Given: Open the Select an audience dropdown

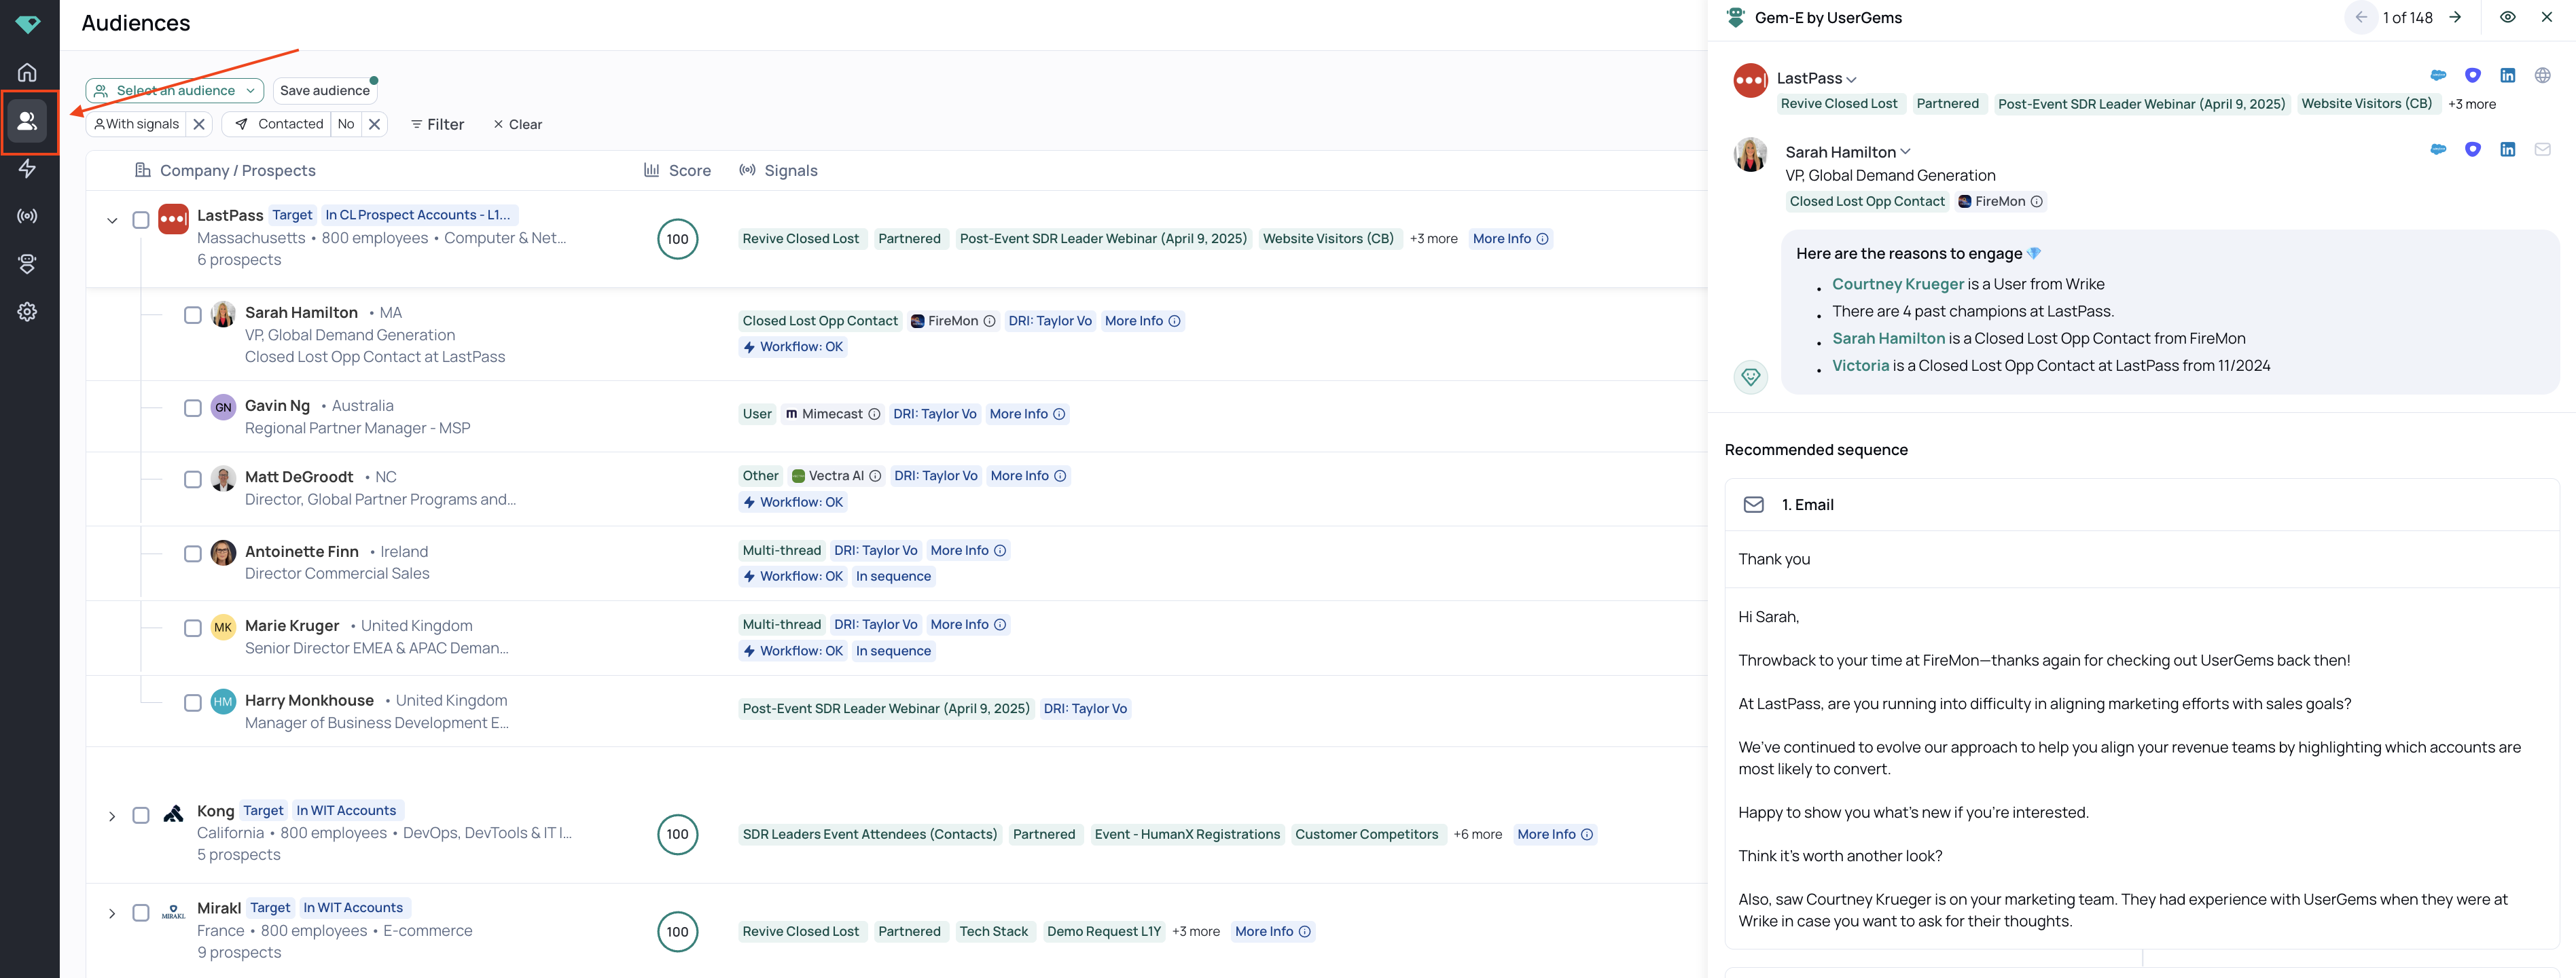Looking at the screenshot, I should (x=175, y=90).
